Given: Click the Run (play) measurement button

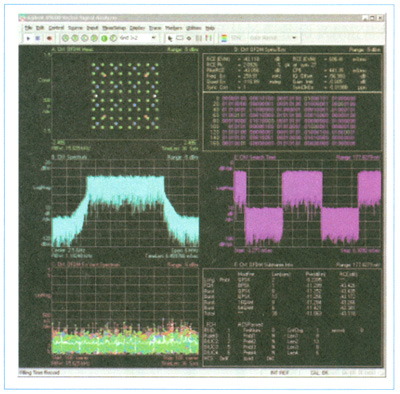Looking at the screenshot, I should click(x=28, y=38).
